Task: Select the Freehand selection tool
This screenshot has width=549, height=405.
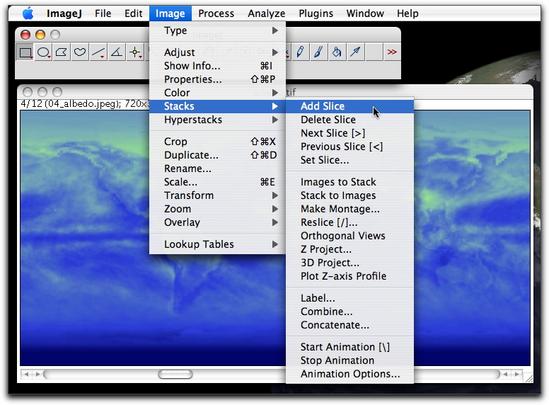Action: pos(80,53)
